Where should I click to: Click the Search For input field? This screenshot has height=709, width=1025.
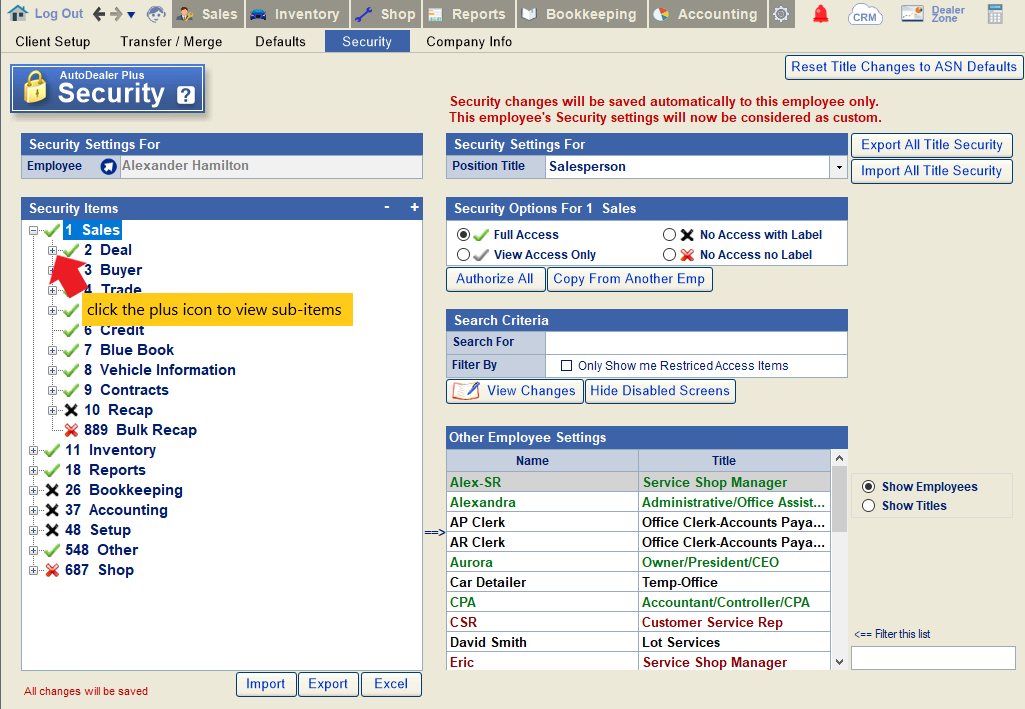[696, 342]
